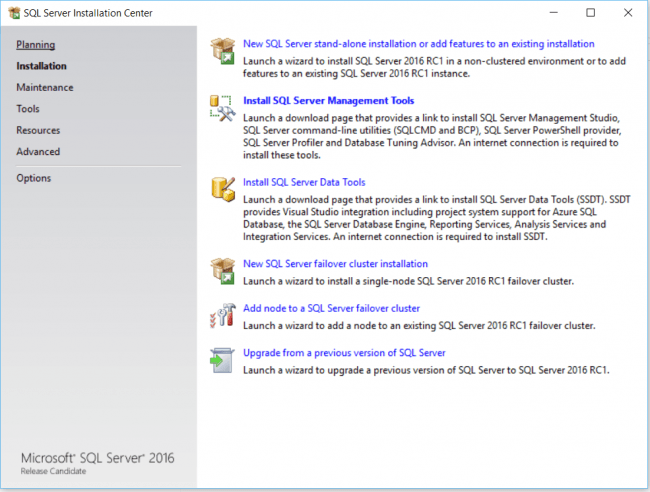Open the Advanced section
Image resolution: width=650 pixels, height=492 pixels.
[38, 152]
